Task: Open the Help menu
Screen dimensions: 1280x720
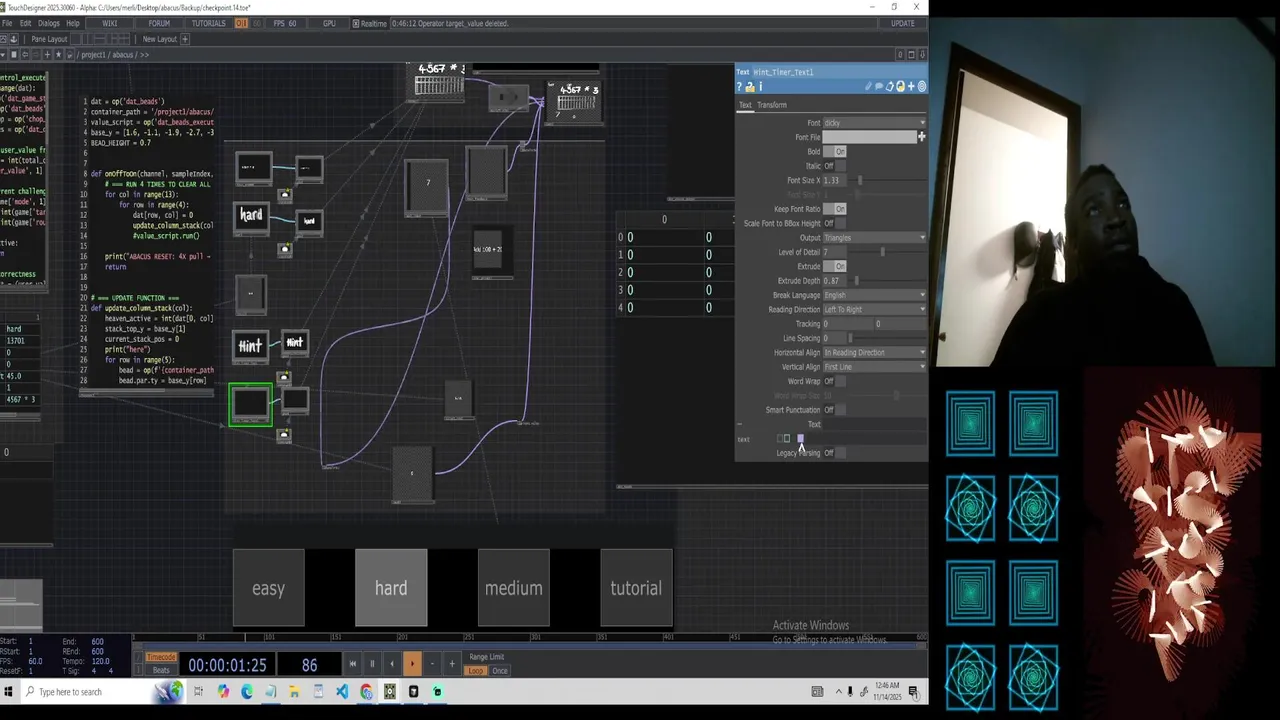Action: tap(73, 23)
